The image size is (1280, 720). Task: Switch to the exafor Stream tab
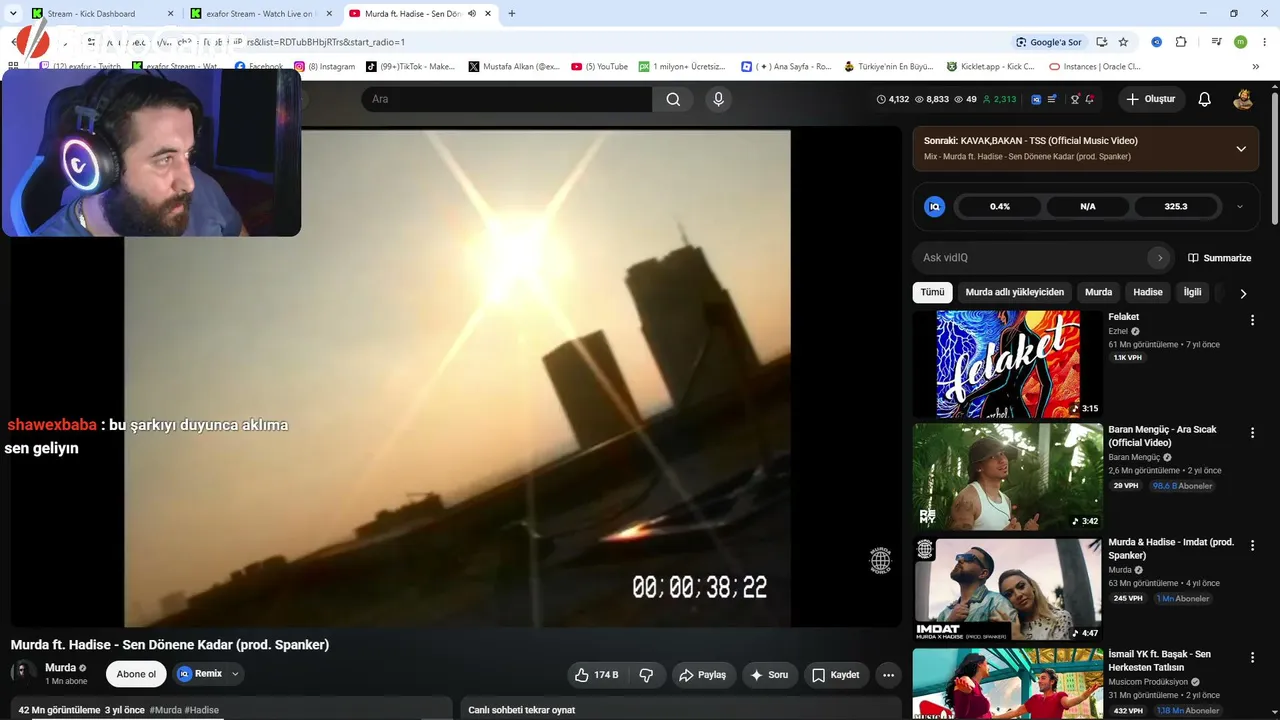point(259,14)
